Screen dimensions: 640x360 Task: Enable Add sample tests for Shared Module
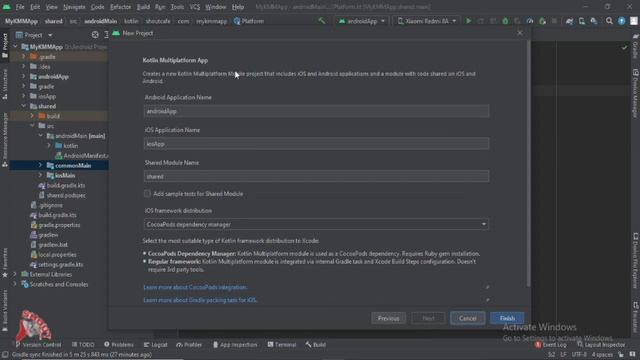coord(147,193)
